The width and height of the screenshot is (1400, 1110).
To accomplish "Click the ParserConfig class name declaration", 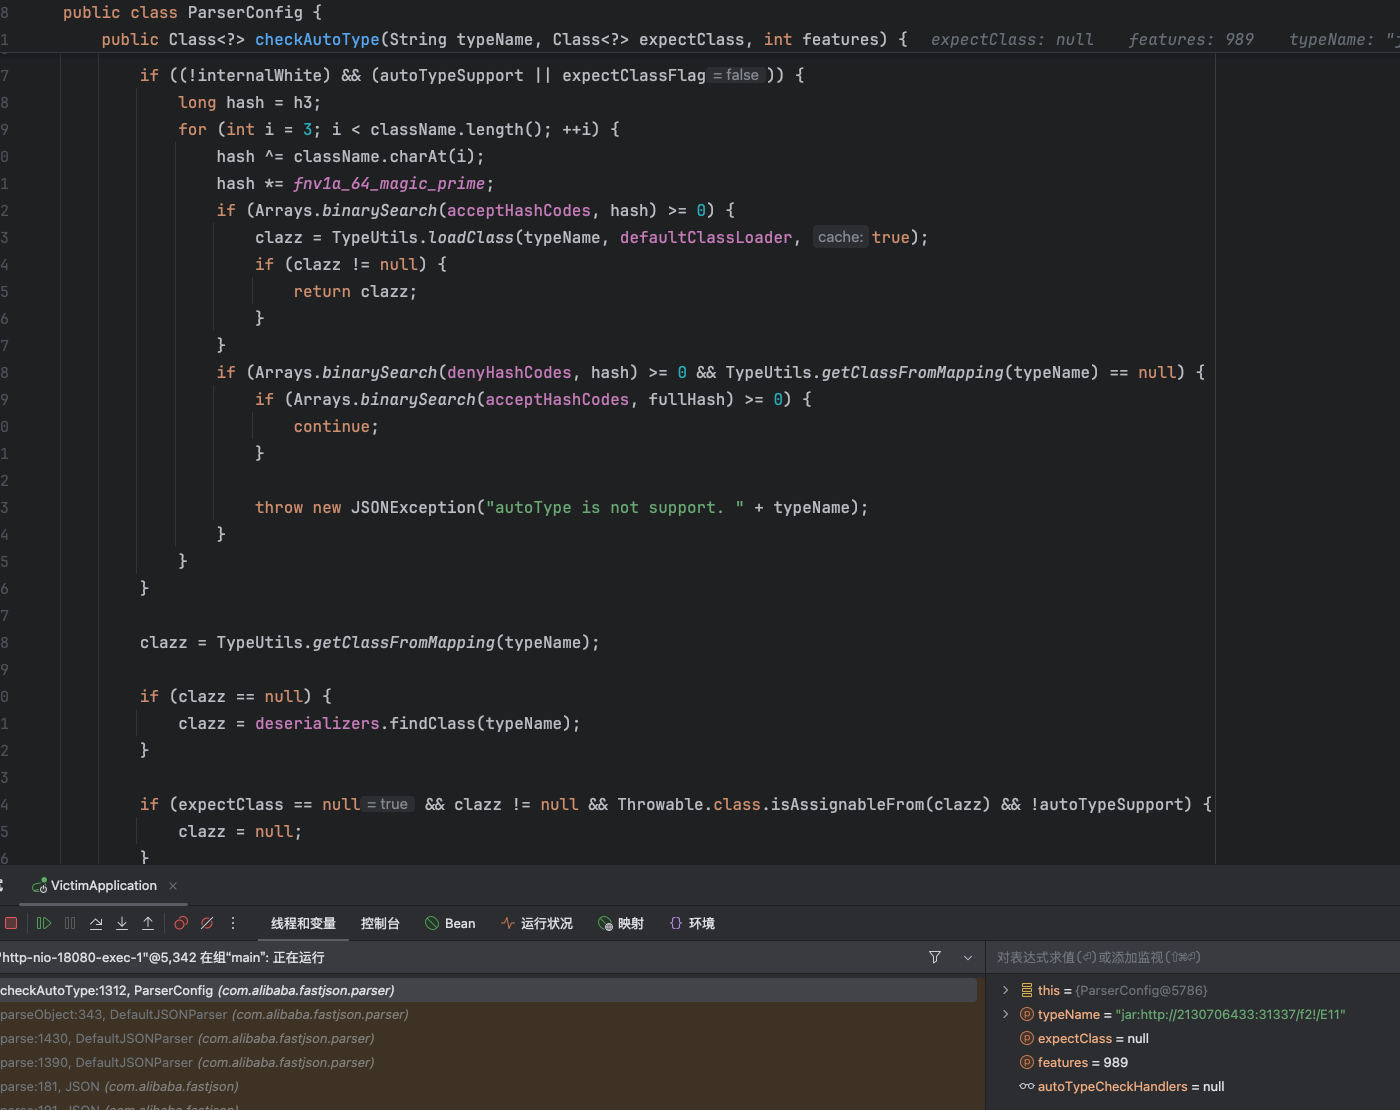I will click(245, 12).
